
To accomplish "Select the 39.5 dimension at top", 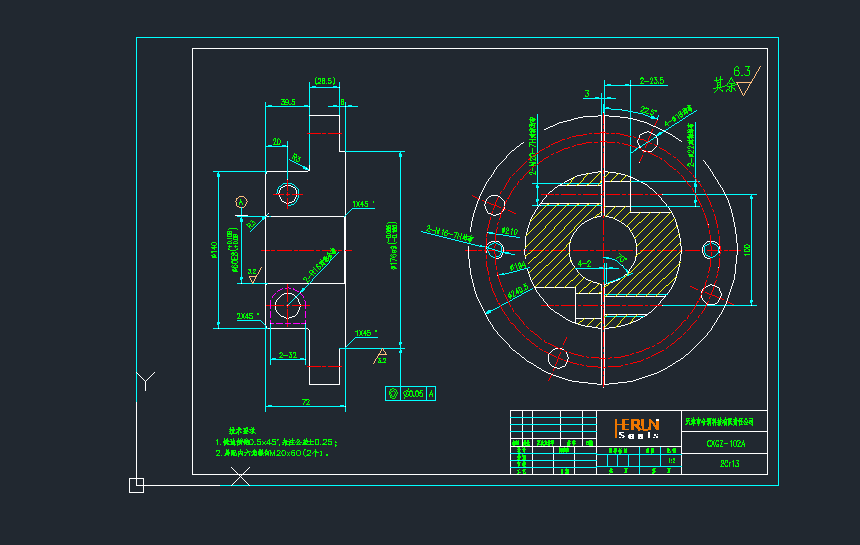I will click(287, 102).
